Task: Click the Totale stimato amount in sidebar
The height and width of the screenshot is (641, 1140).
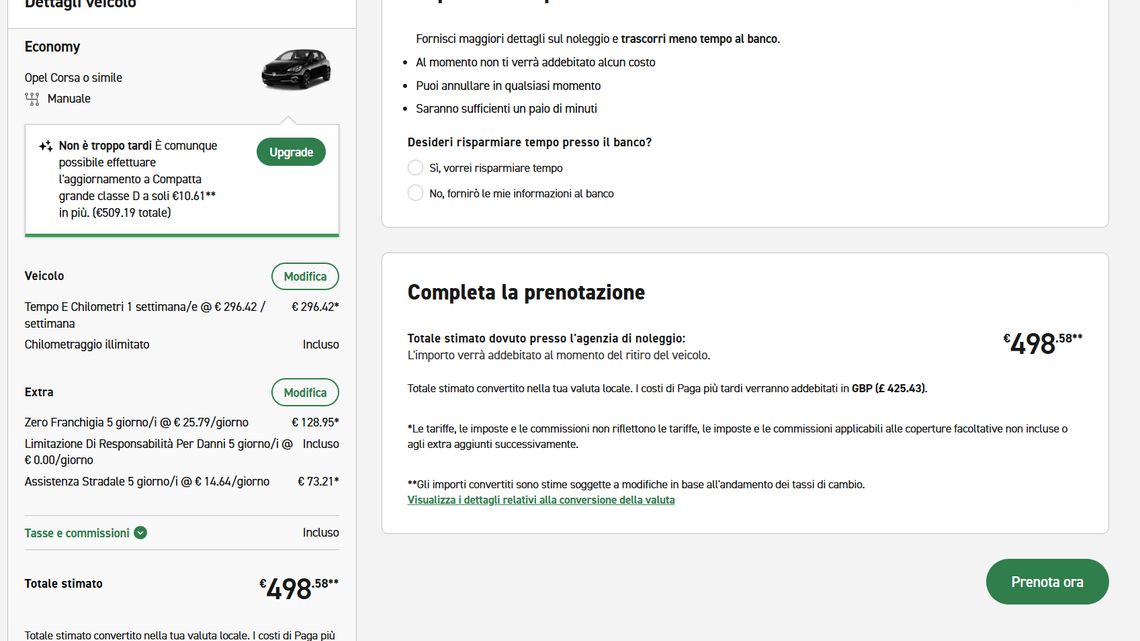Action: point(299,588)
